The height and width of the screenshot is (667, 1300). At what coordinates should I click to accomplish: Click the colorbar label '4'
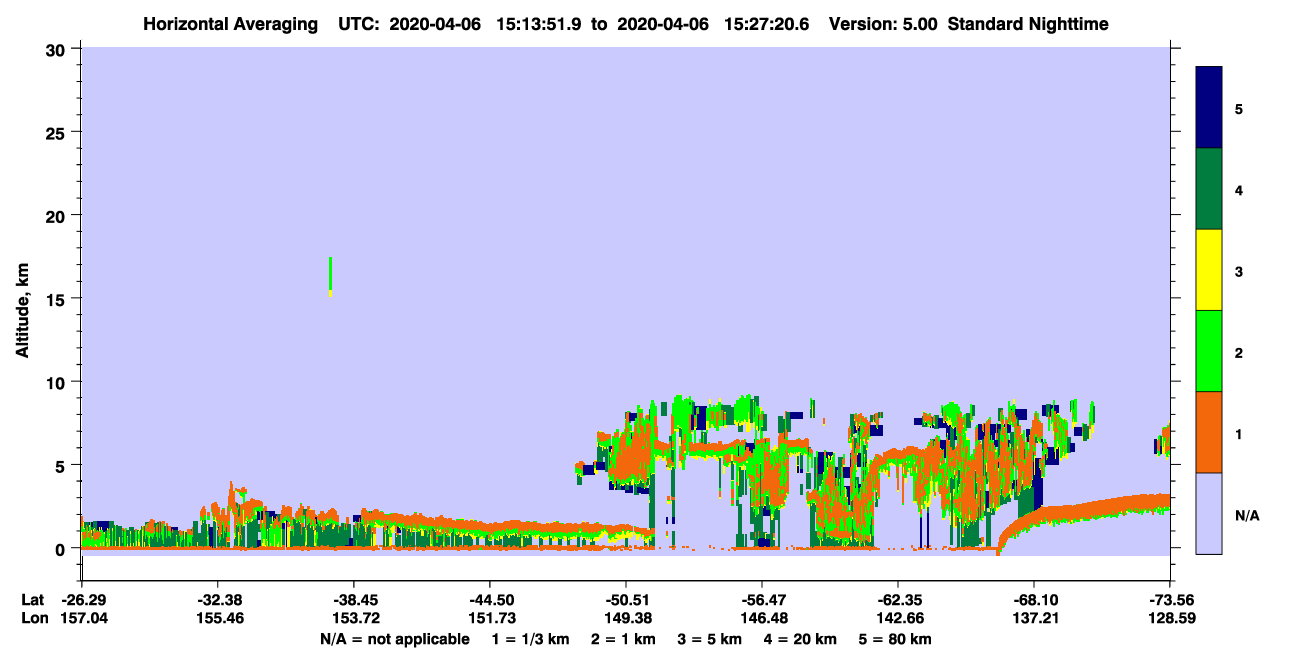point(1238,189)
